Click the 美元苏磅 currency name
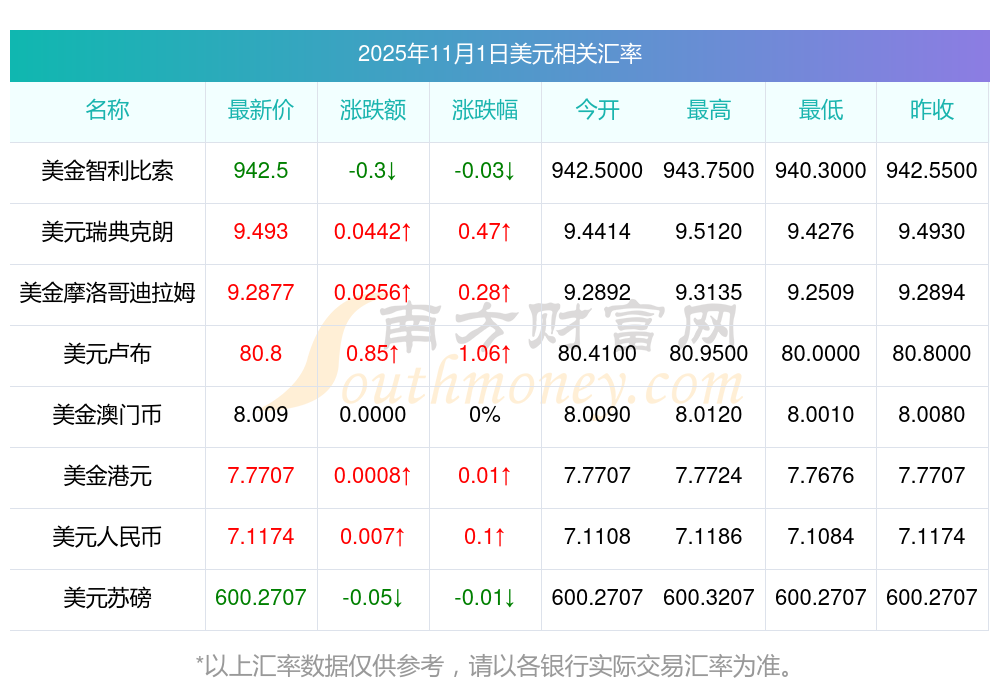Viewport: 1000px width, 697px height. 107,598
